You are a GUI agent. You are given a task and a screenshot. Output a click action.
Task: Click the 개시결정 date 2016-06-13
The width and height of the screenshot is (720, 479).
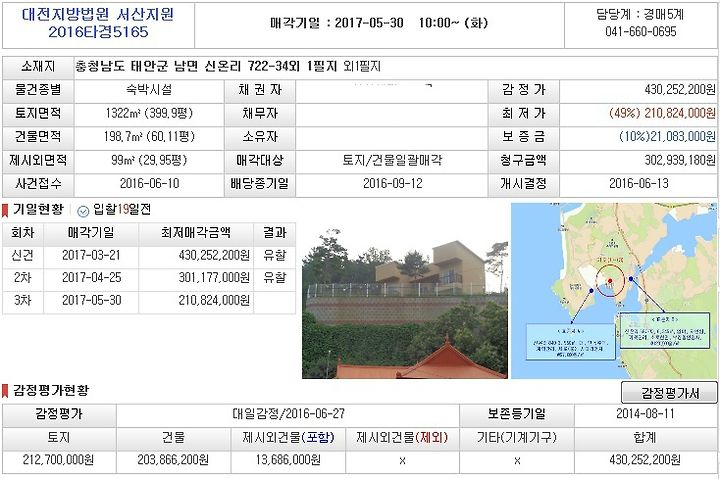tap(638, 184)
